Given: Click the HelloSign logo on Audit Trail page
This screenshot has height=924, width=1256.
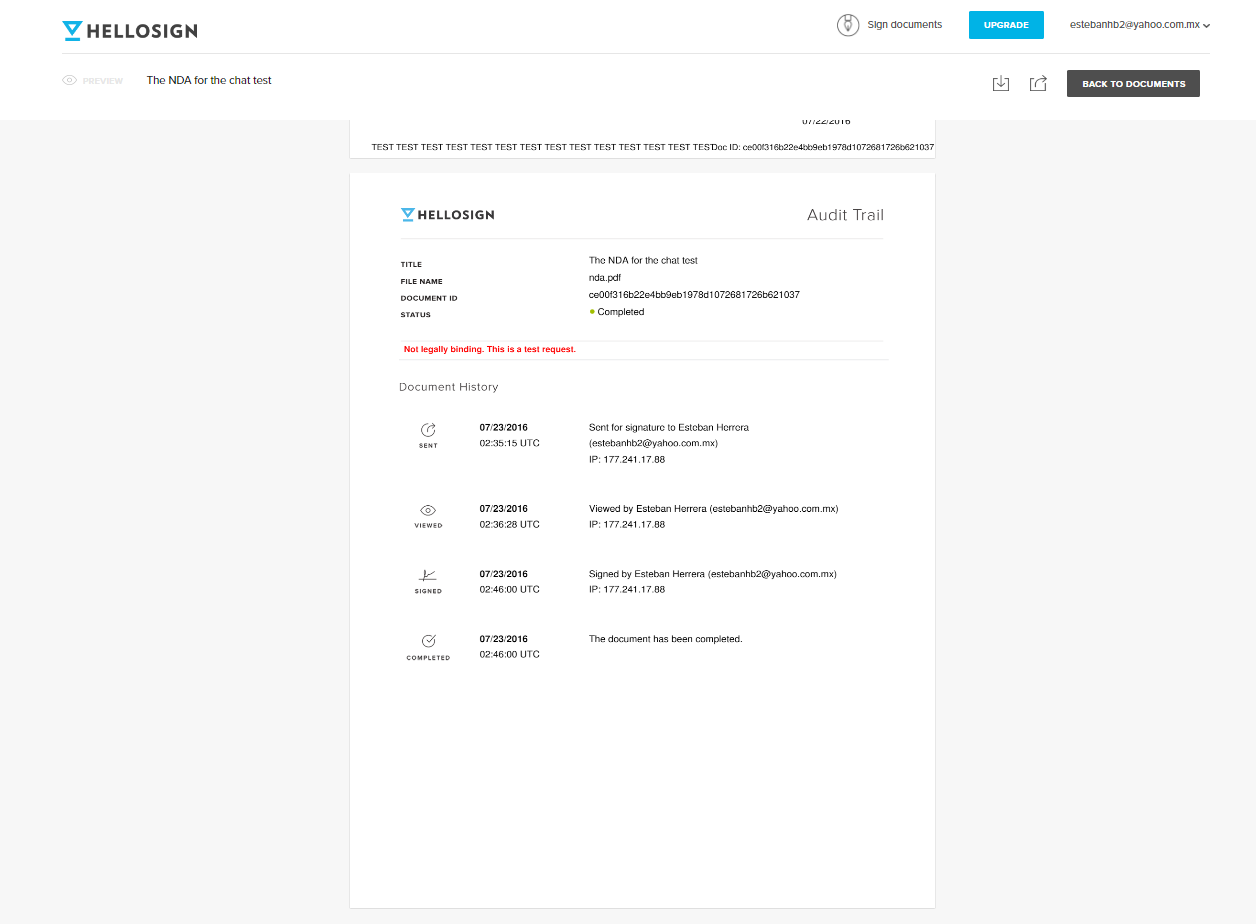Looking at the screenshot, I should [447, 214].
